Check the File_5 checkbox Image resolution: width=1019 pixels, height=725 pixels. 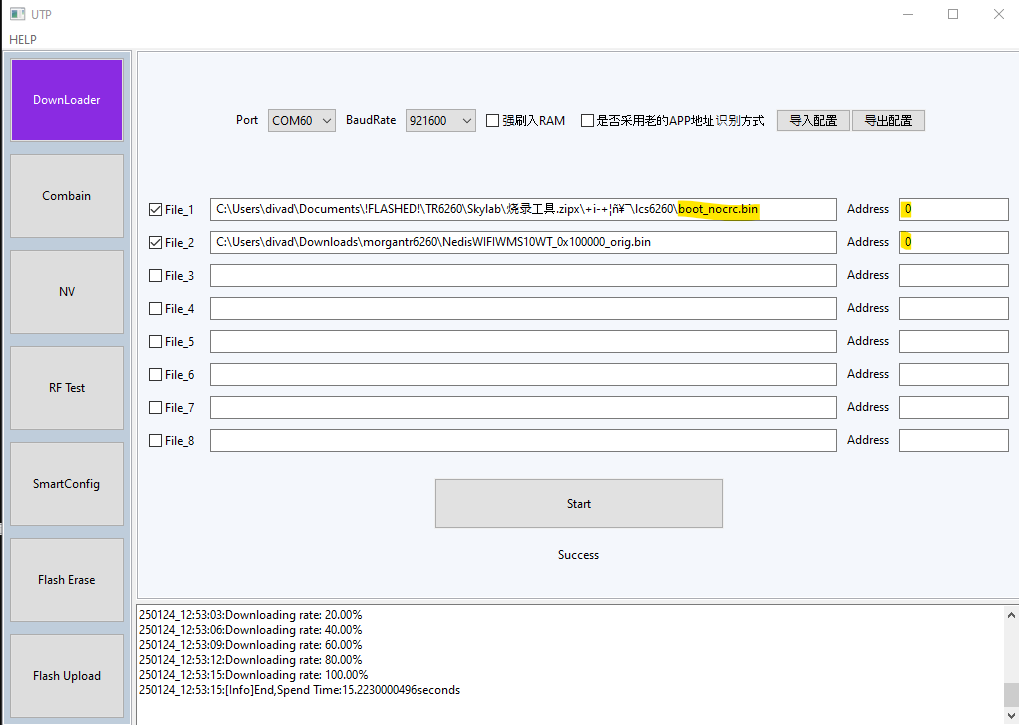(x=155, y=342)
